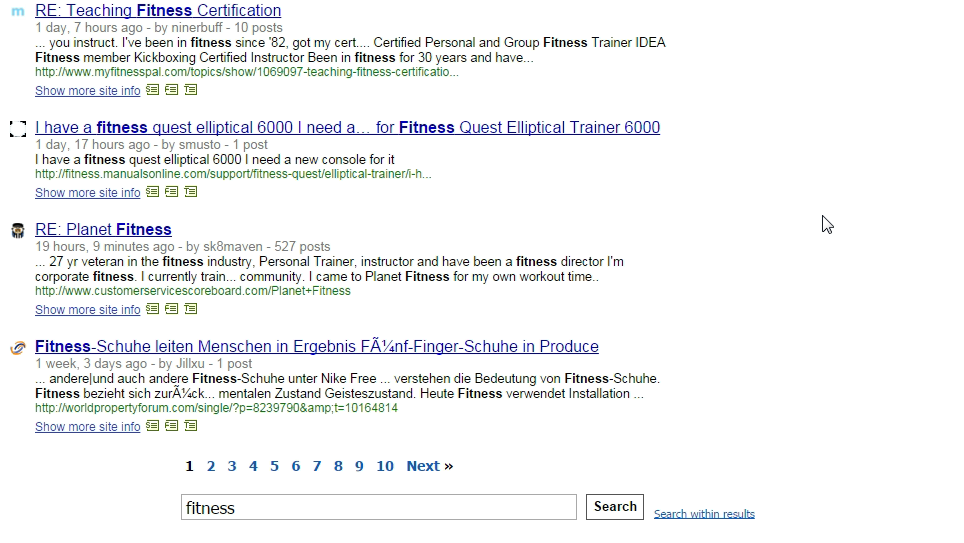Viewport: 964px width, 543px height.
Task: Go to results page 3
Action: 232,466
